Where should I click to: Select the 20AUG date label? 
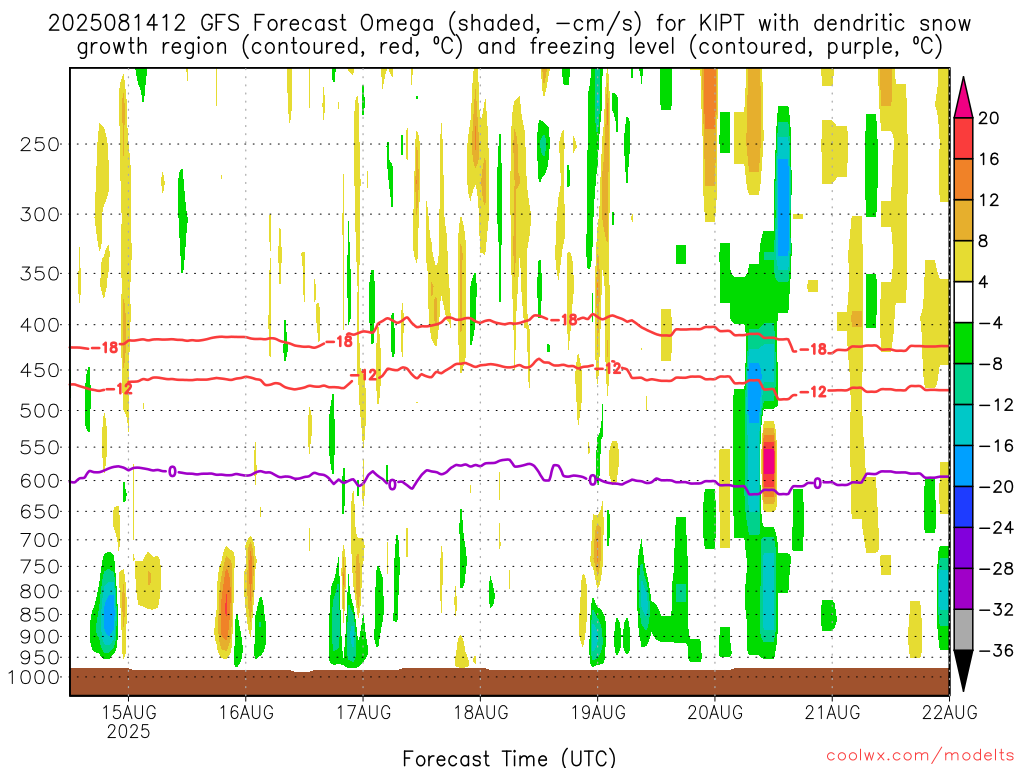pos(715,712)
